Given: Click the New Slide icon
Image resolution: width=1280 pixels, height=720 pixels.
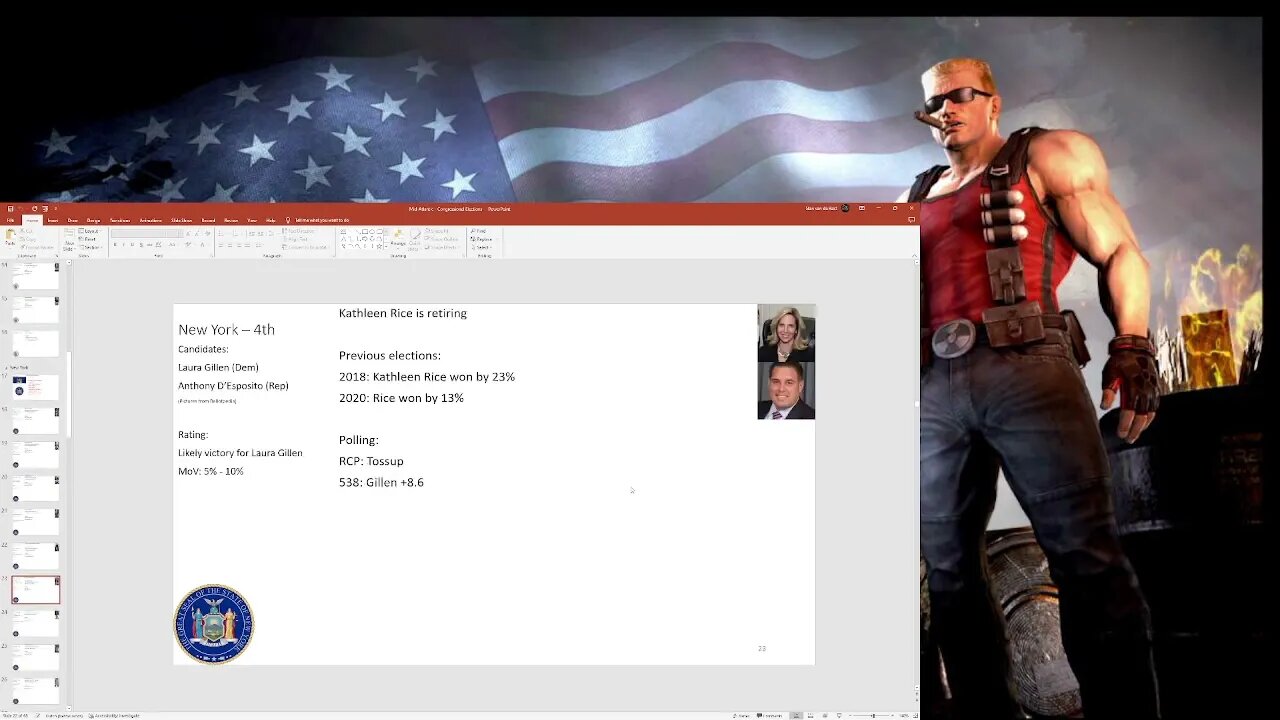Looking at the screenshot, I should pos(68,235).
